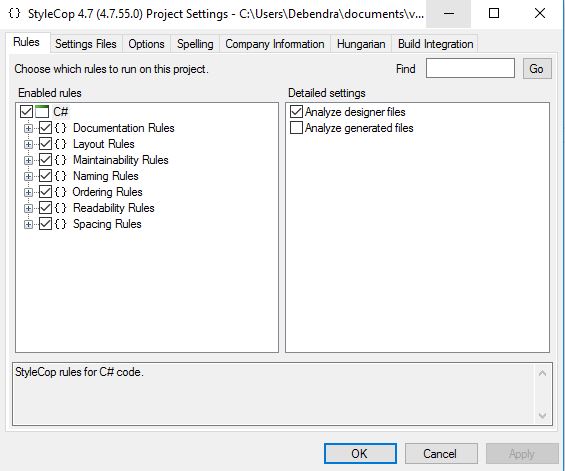Image resolution: width=565 pixels, height=471 pixels.
Task: Expand the Spacing Rules node
Action: pos(28,225)
